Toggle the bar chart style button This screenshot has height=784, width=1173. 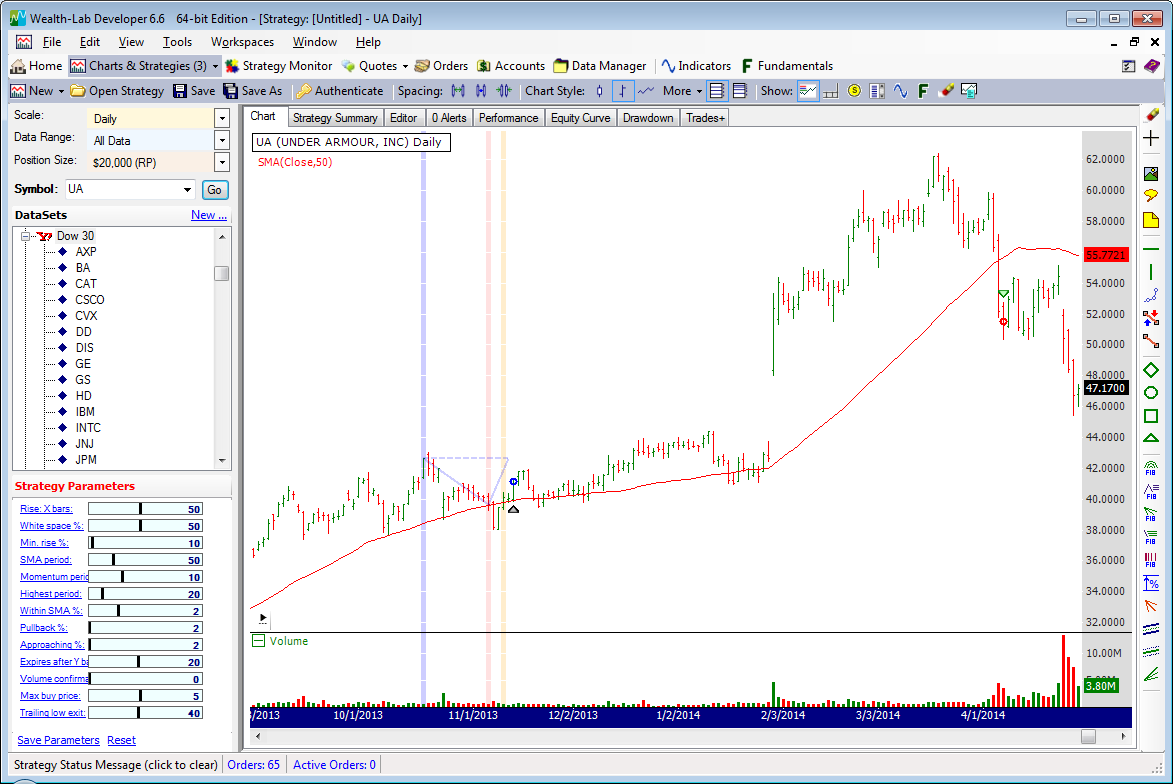623,91
